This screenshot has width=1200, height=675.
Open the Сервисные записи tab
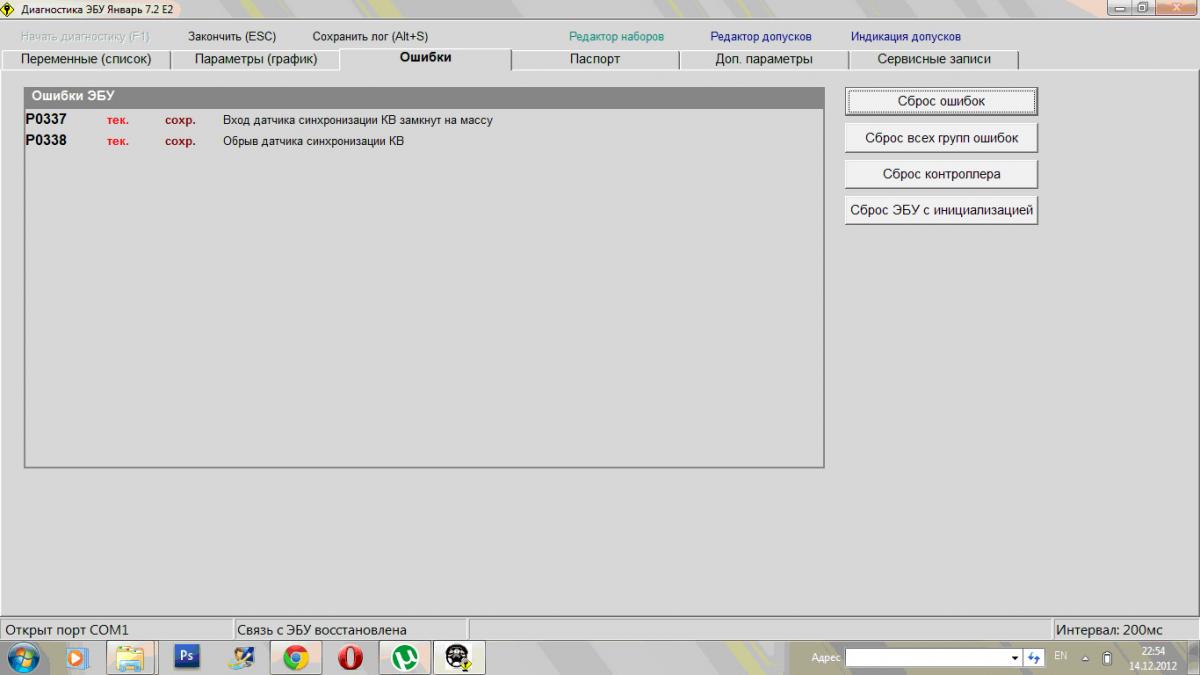934,59
